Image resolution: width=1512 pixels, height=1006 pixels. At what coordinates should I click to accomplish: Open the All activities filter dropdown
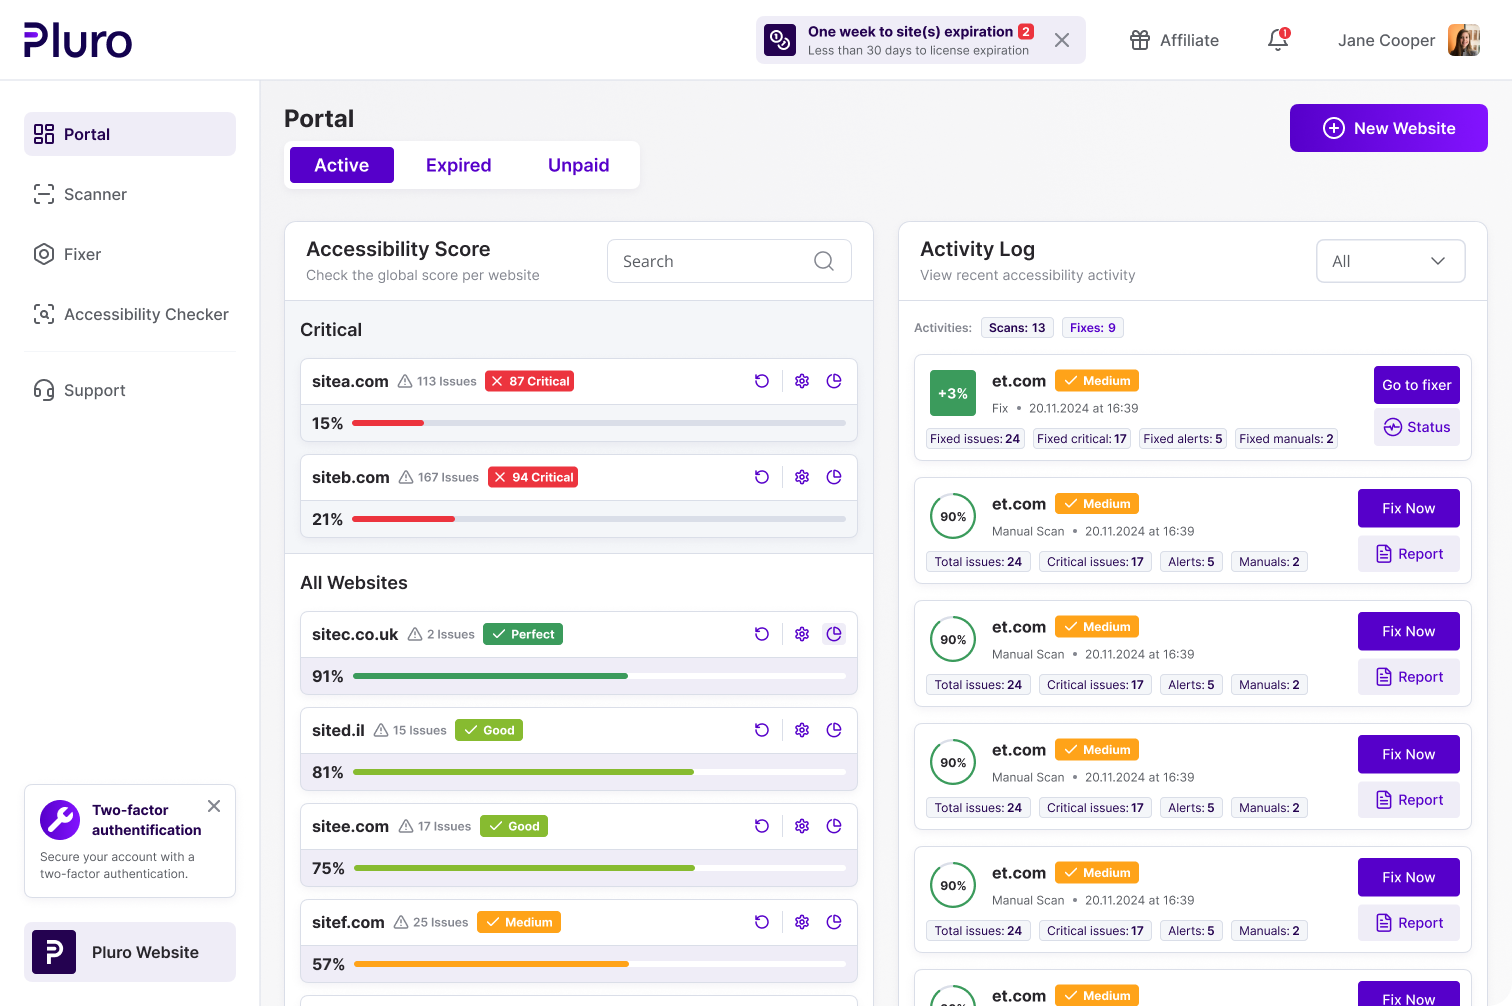click(x=1390, y=261)
